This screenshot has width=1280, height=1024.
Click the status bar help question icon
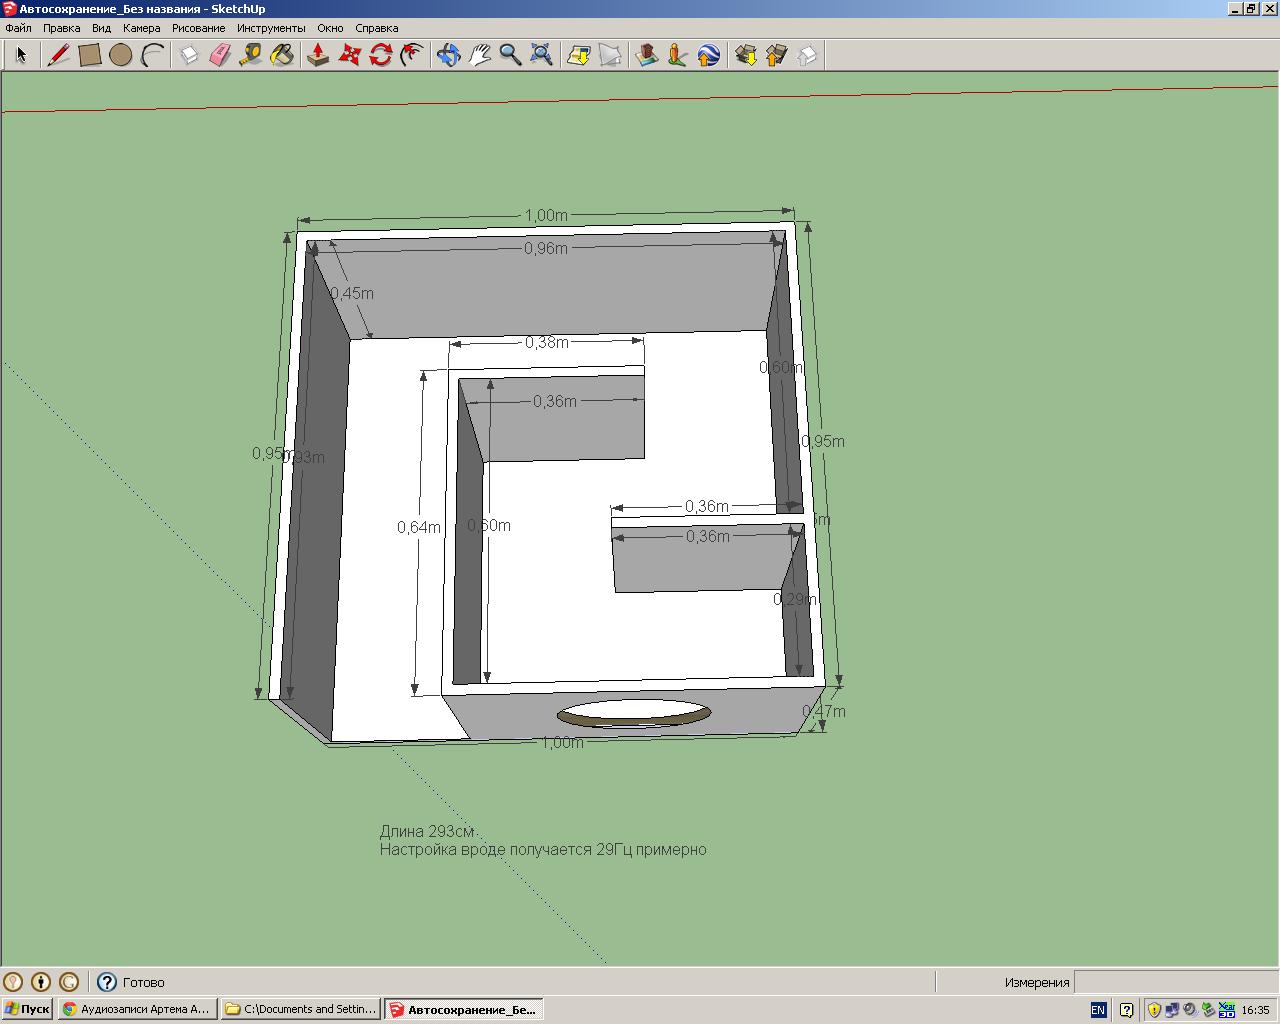[x=107, y=982]
